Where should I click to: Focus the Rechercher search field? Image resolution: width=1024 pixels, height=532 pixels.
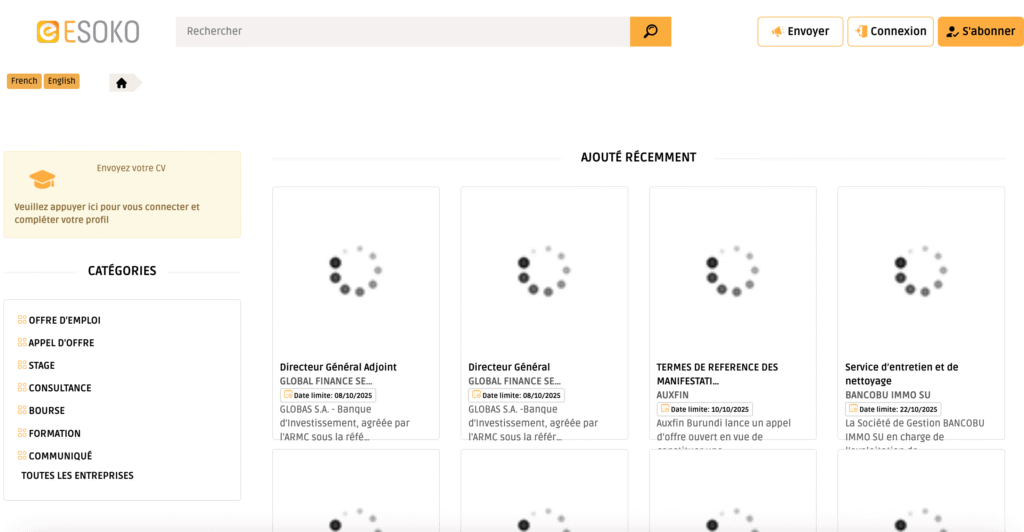coord(402,31)
